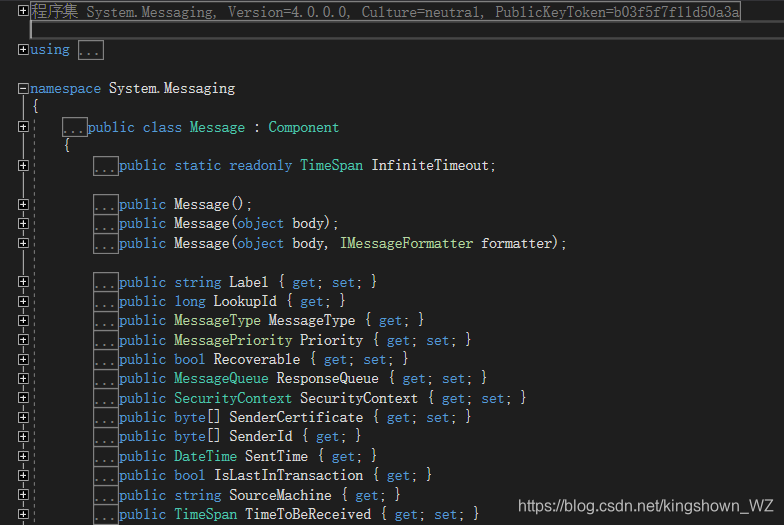Screen dimensions: 784x525
Task: Expand the Recoverable property comment
Action: point(23,360)
